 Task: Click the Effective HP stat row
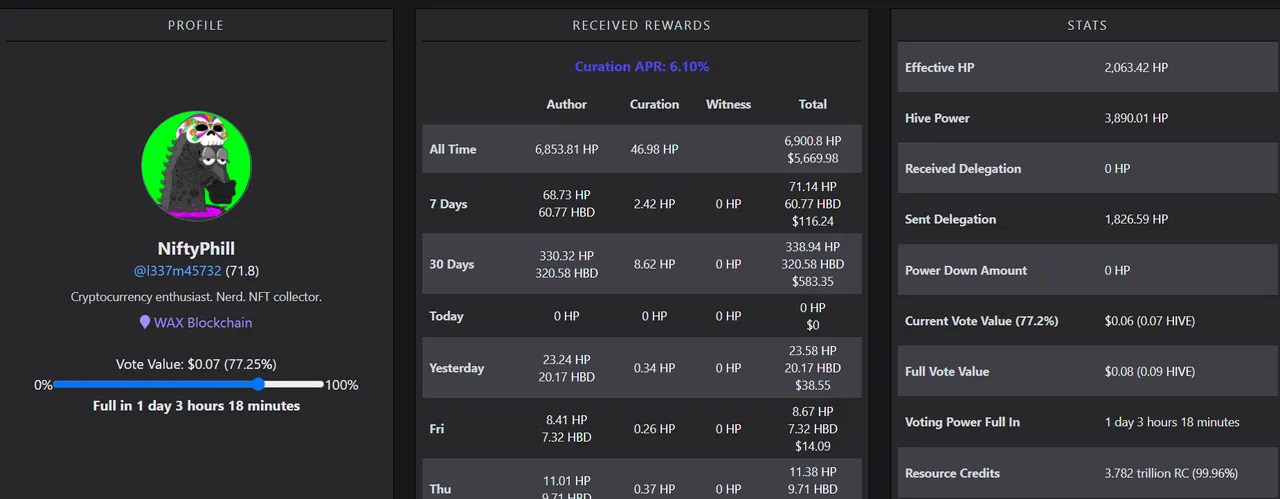[1088, 68]
